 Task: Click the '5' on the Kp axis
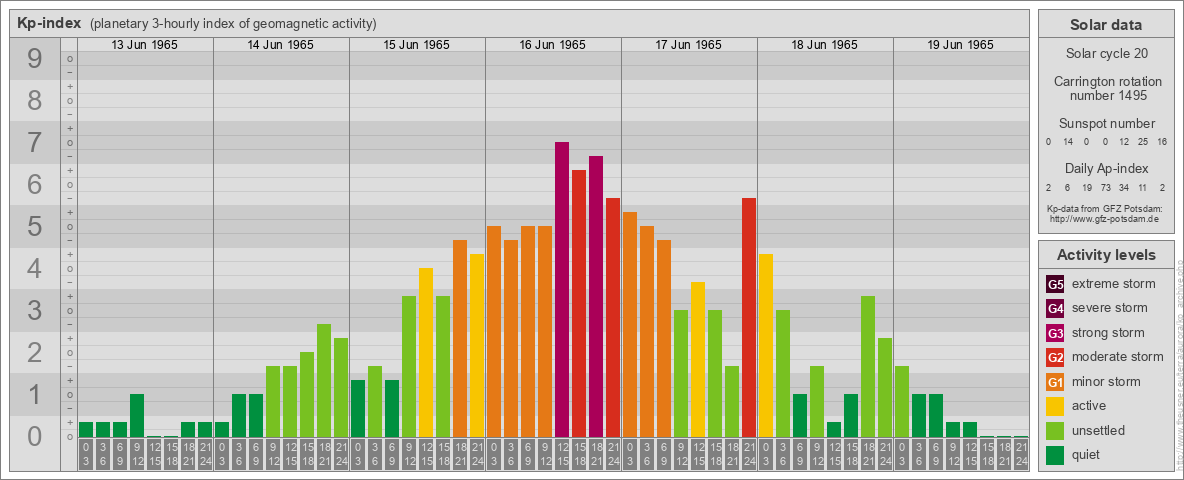34,226
